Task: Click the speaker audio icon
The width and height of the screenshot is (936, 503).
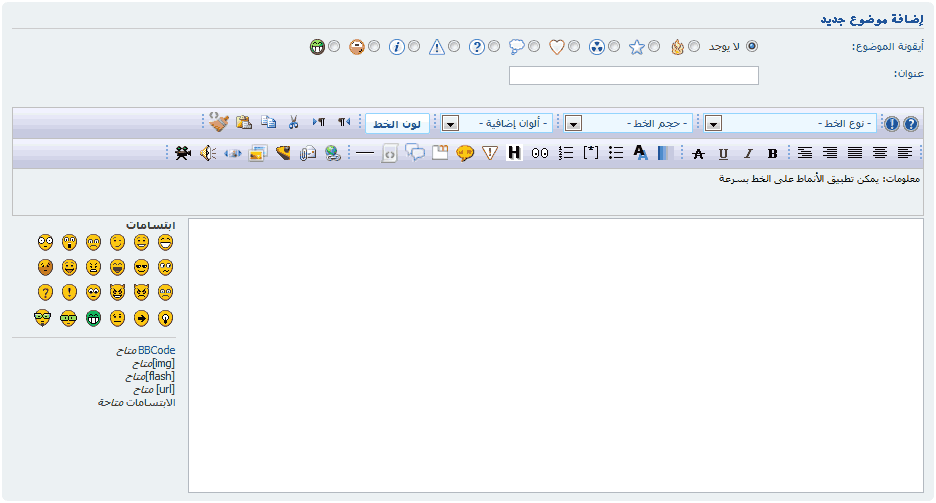Action: pyautogui.click(x=207, y=153)
